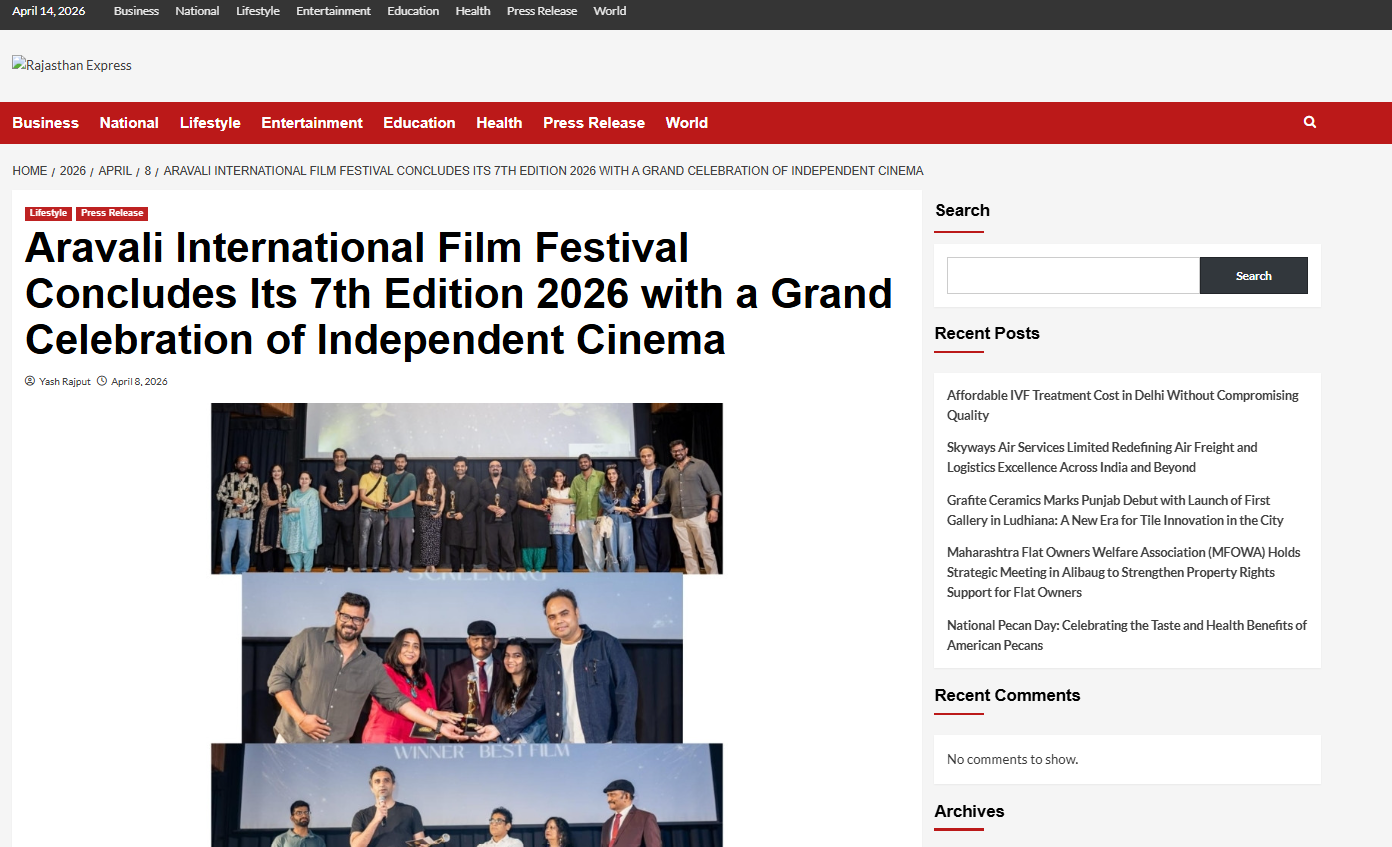Click the Yash Rajput author link

pos(64,381)
